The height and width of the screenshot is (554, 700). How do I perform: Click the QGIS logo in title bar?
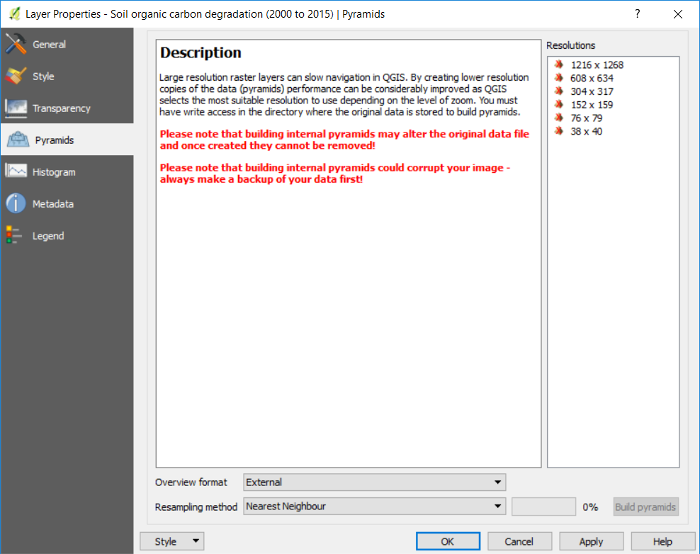[14, 14]
